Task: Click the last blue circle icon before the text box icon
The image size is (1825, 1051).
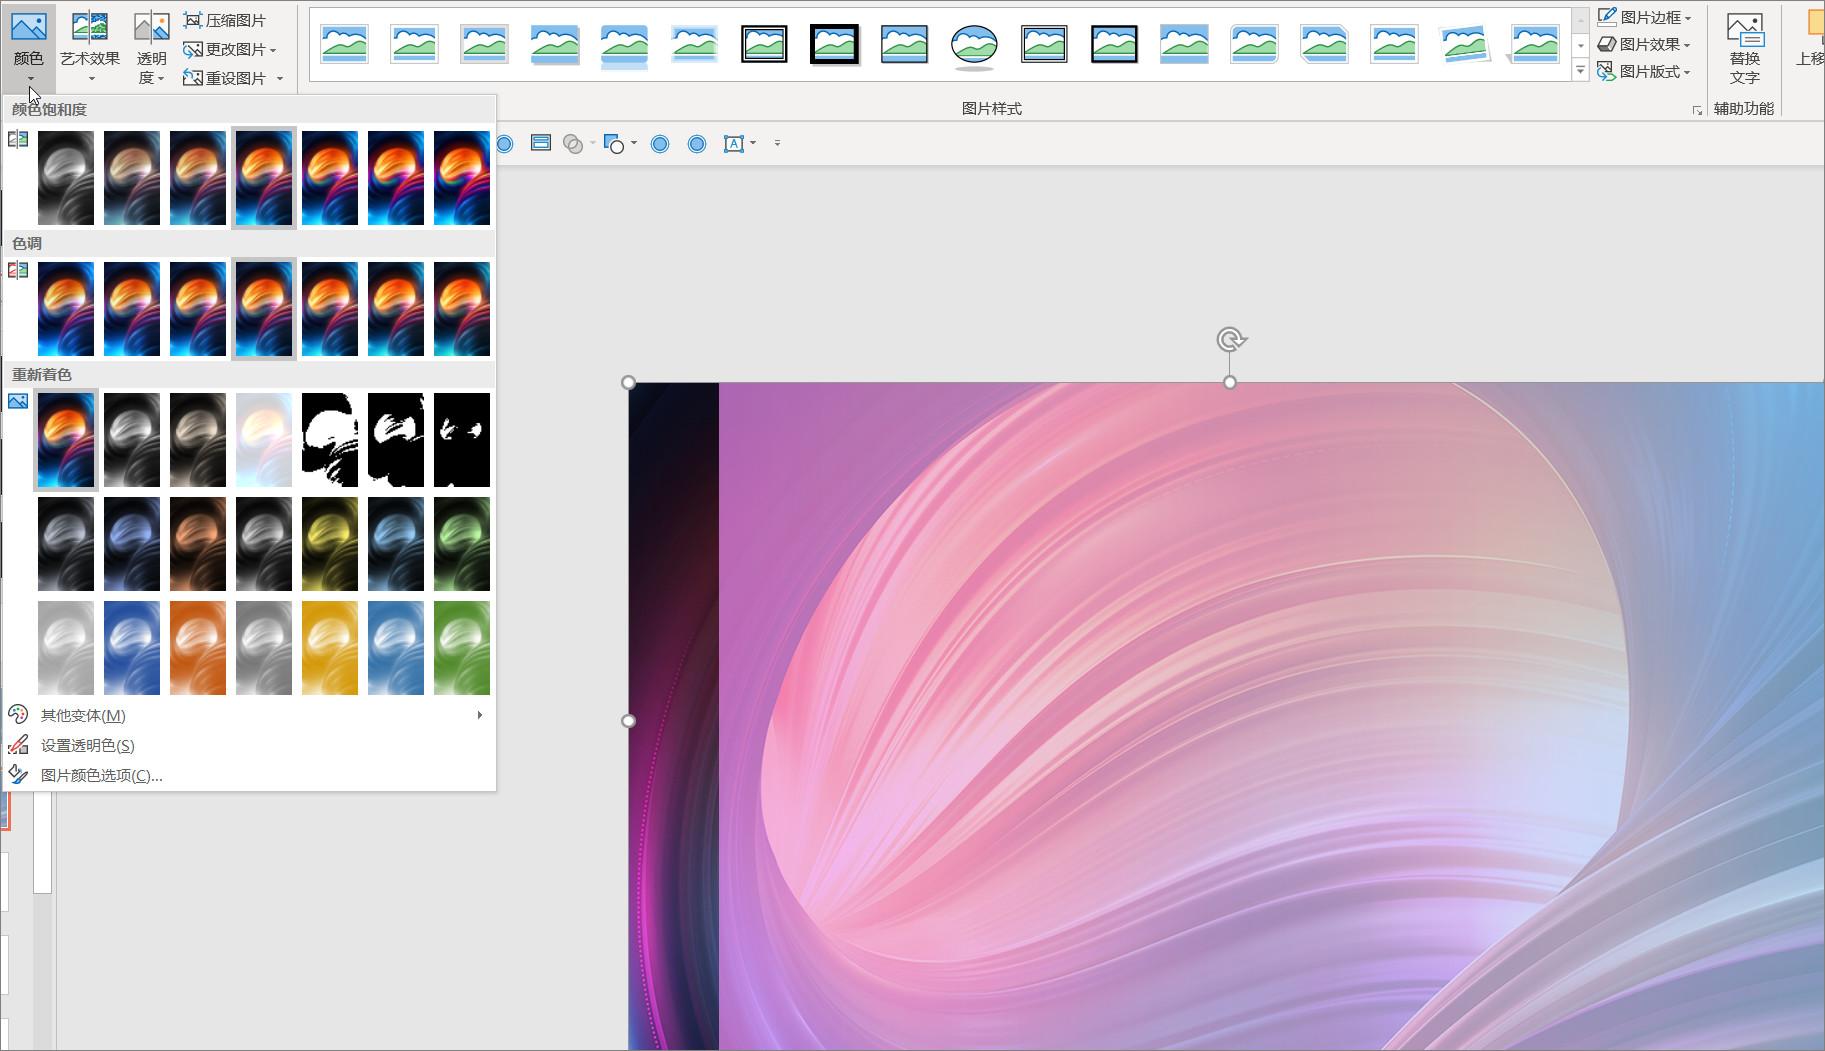Action: (x=697, y=144)
